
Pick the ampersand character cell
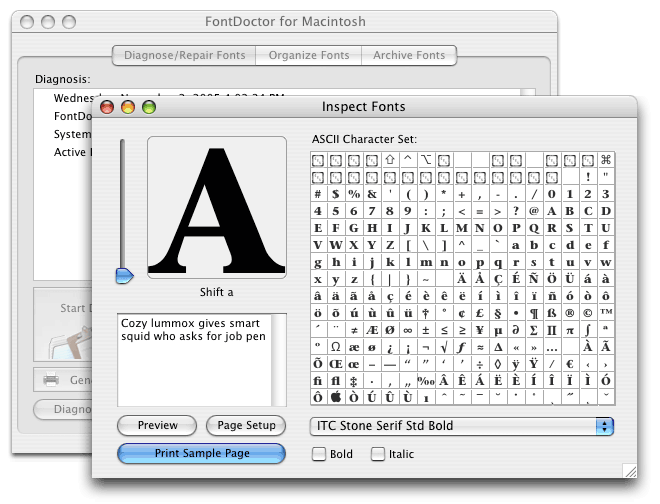[372, 194]
